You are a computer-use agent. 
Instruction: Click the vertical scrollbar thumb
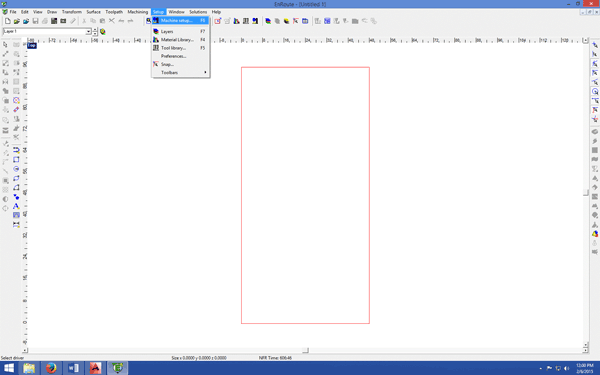(585, 192)
